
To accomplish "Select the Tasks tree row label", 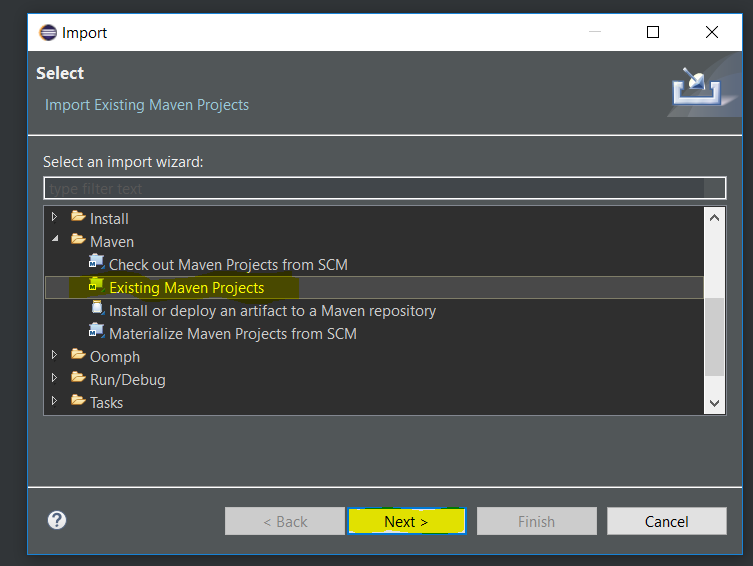I will pyautogui.click(x=107, y=403).
